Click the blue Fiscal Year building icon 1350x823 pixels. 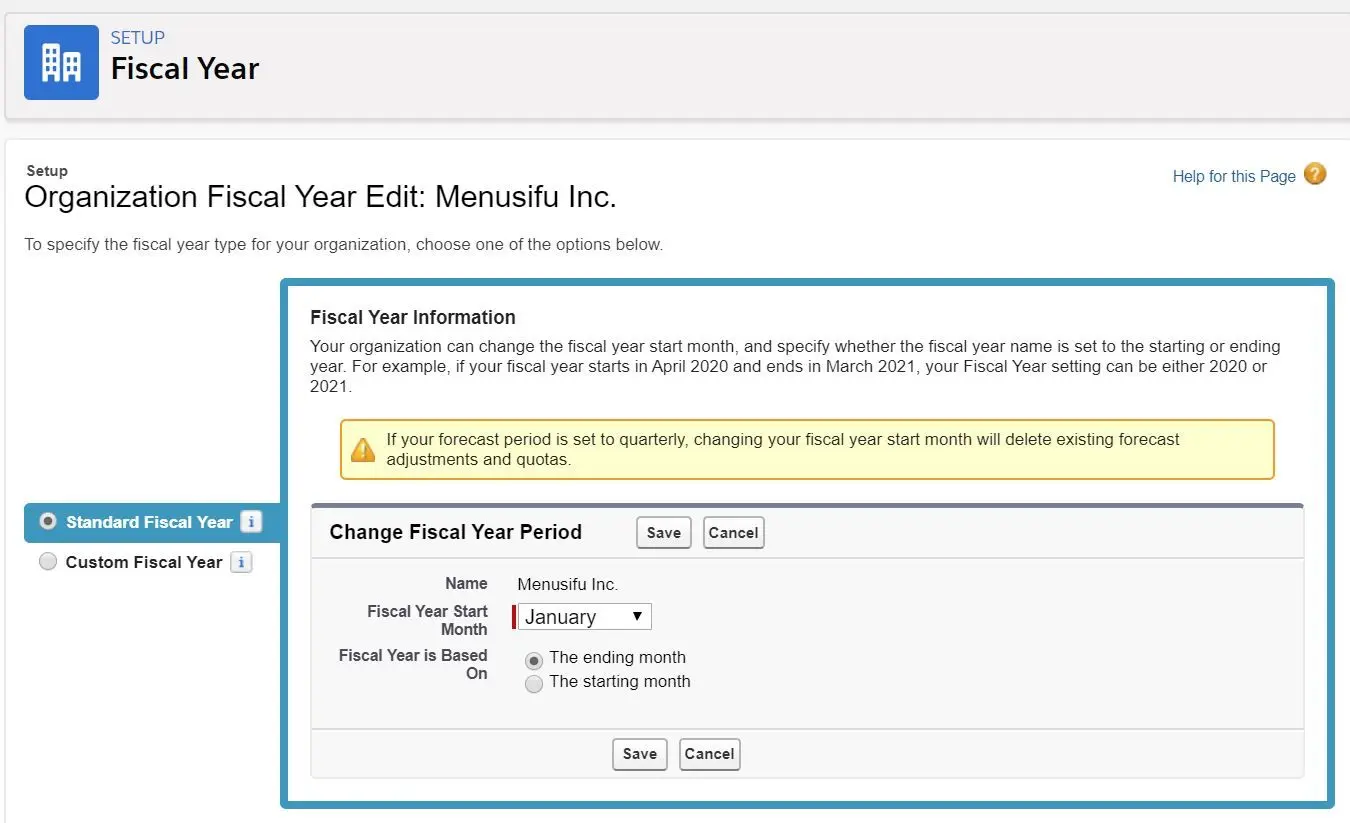61,62
